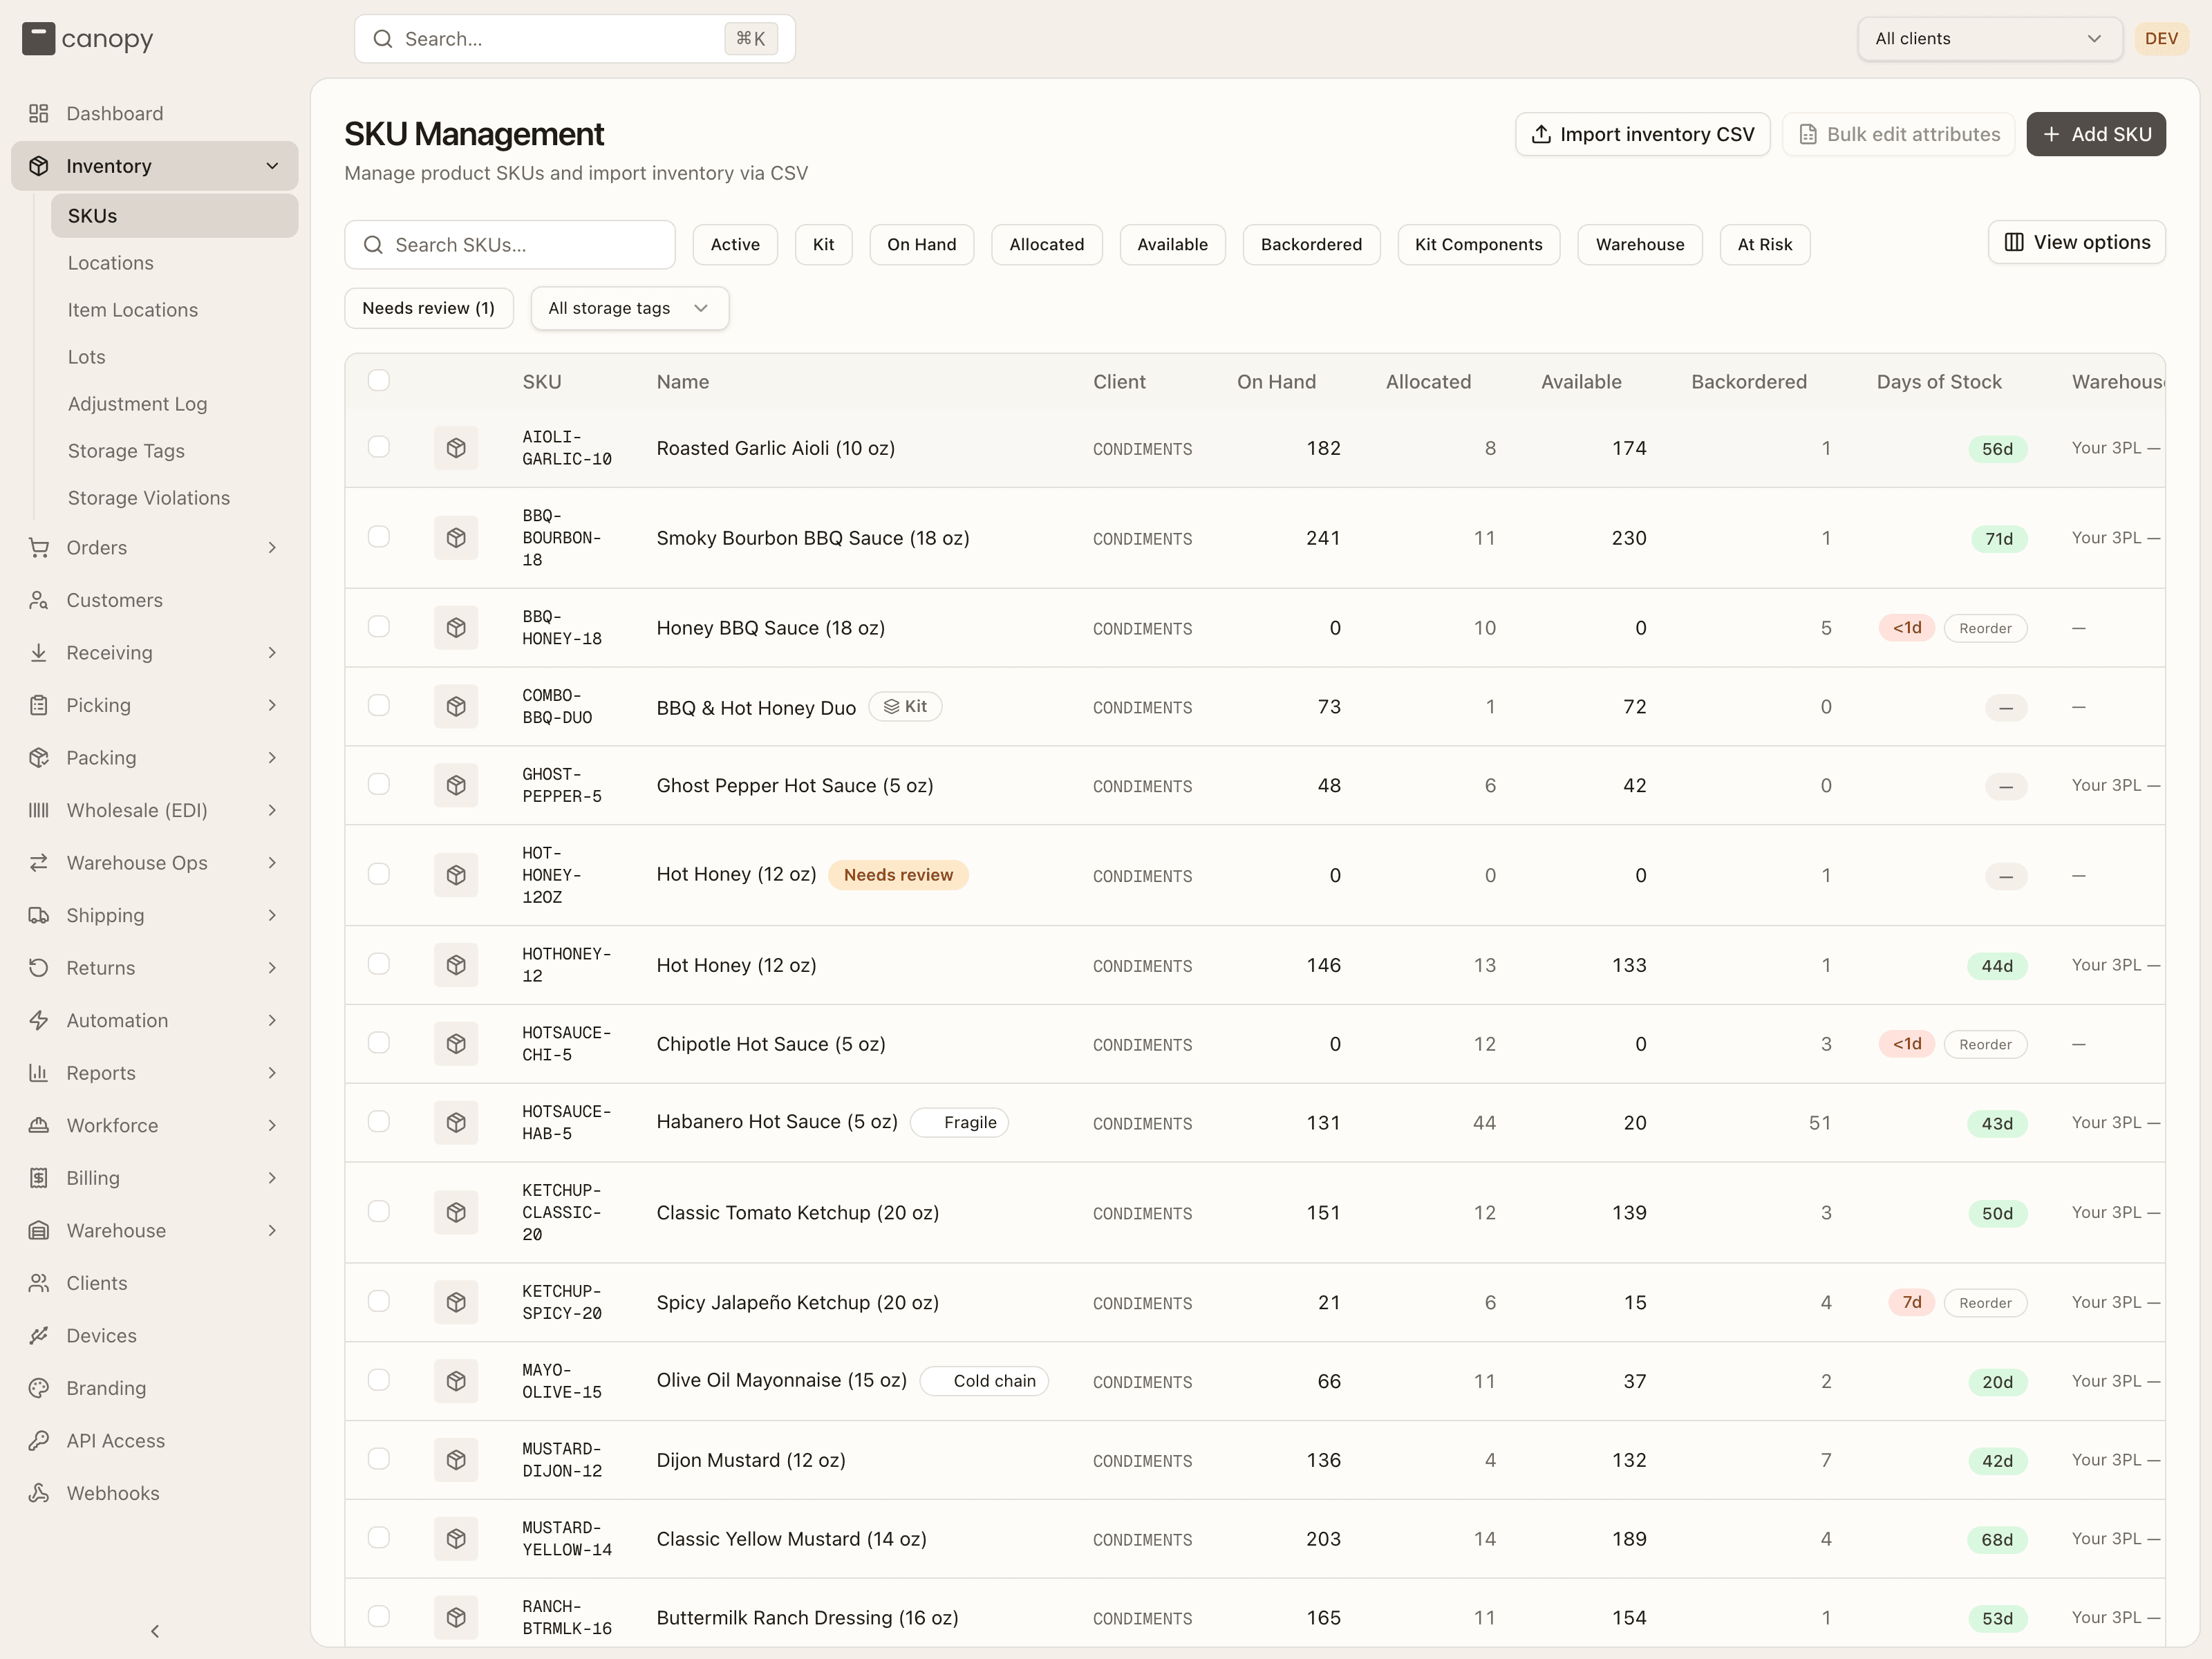Check the Classic Yellow Mustard row checkbox
The width and height of the screenshot is (2212, 1659).
tap(379, 1537)
